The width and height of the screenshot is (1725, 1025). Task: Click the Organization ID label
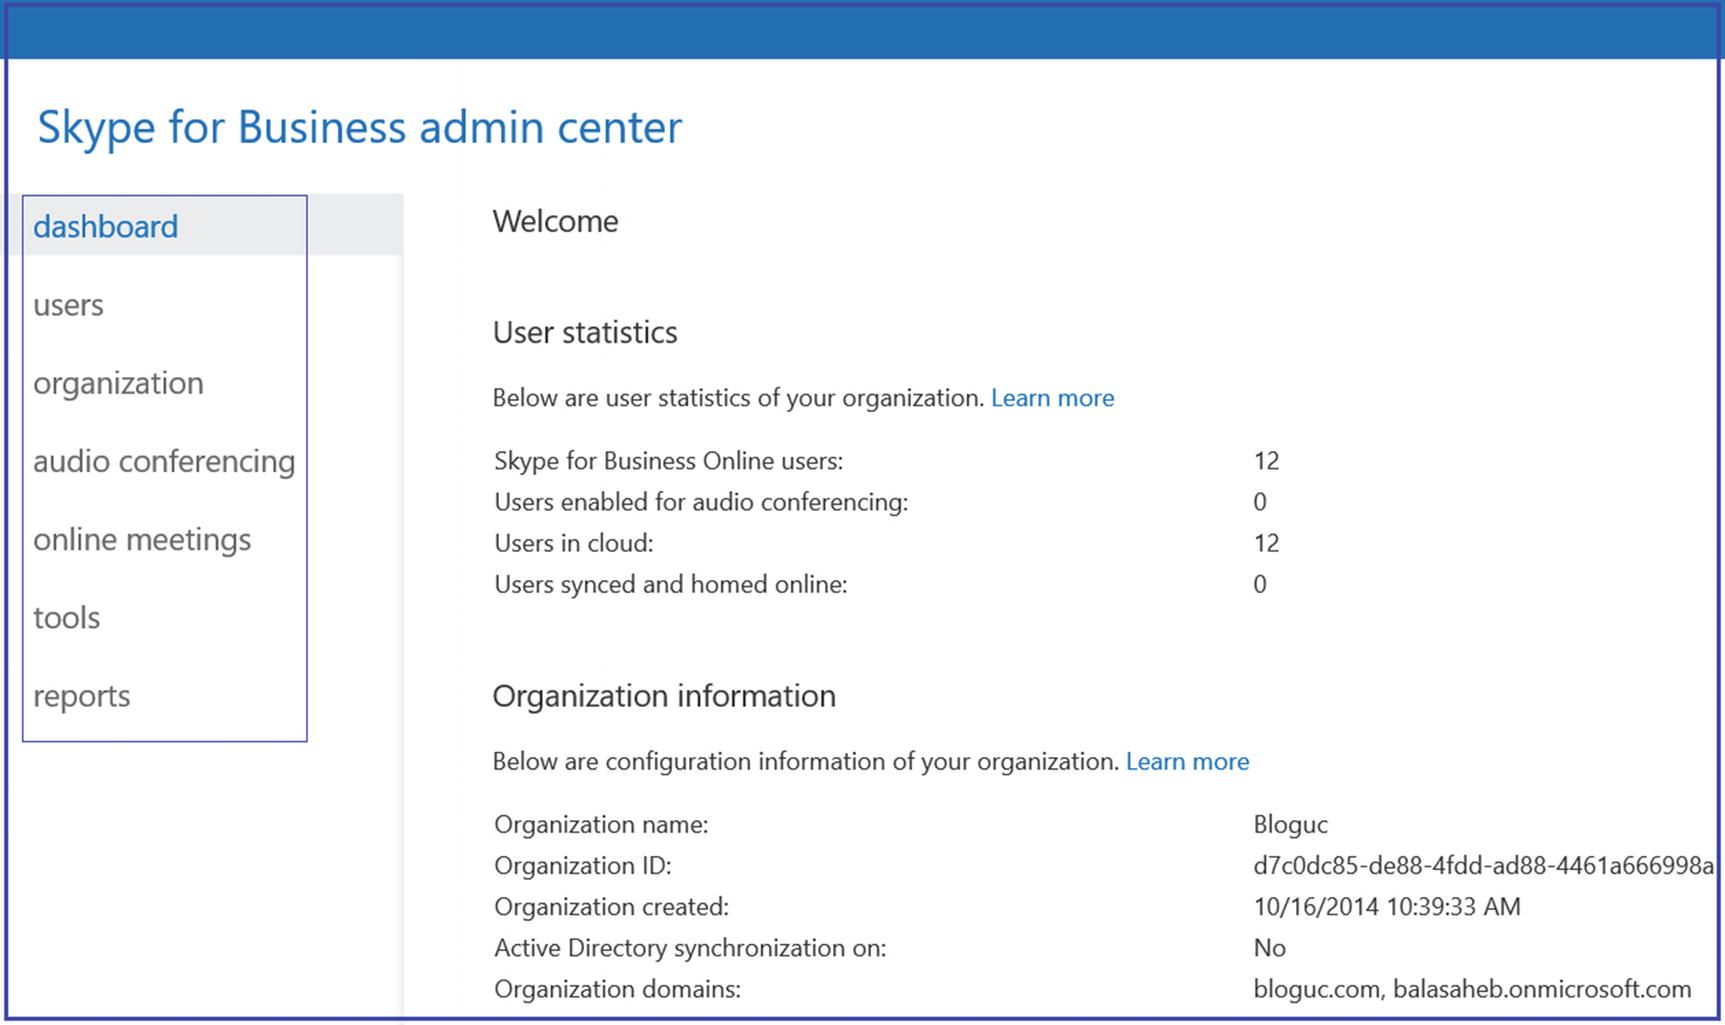tap(582, 866)
